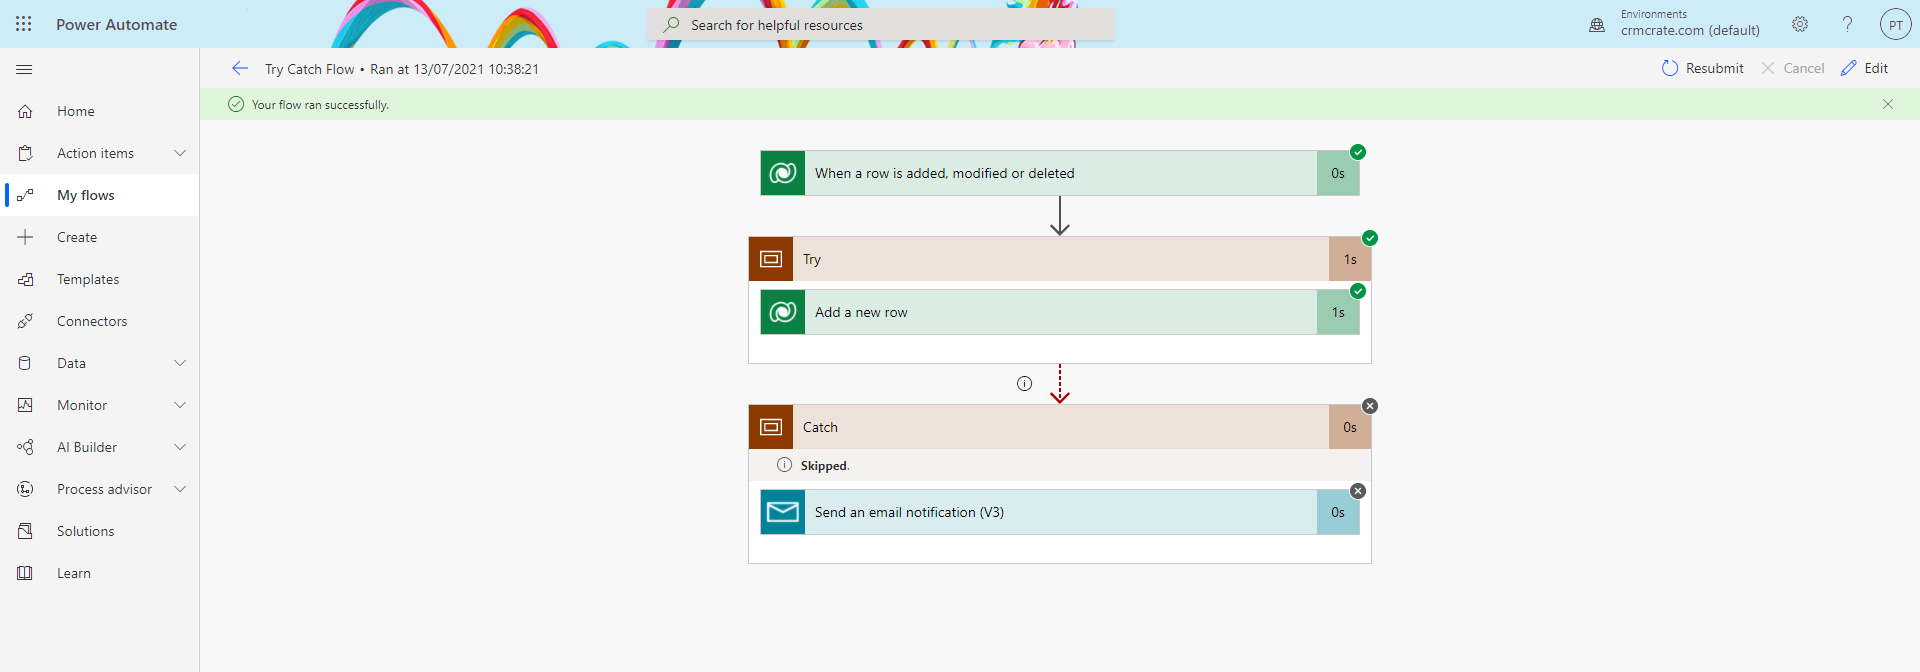
Task: Open the Templates menu item
Action: [x=100, y=279]
